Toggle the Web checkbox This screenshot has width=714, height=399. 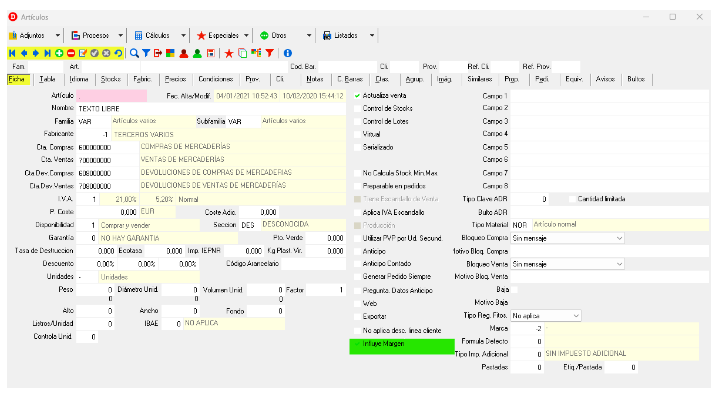357,304
